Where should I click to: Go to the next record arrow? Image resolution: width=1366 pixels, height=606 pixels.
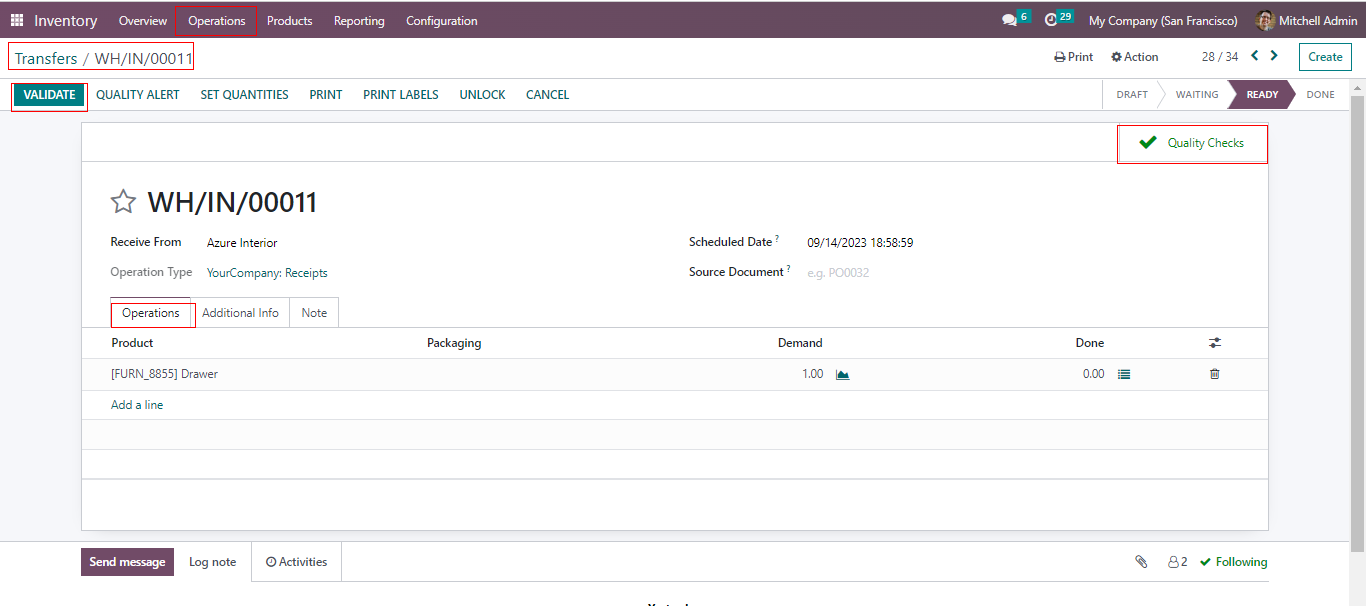click(x=1274, y=56)
